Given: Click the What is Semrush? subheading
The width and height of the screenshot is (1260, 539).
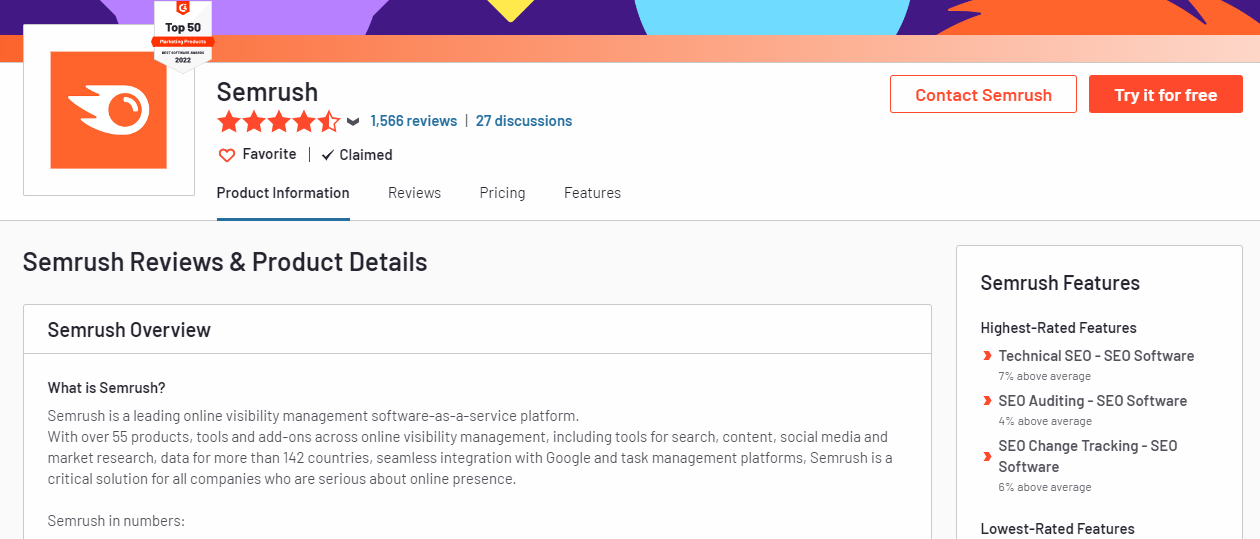Looking at the screenshot, I should (107, 388).
